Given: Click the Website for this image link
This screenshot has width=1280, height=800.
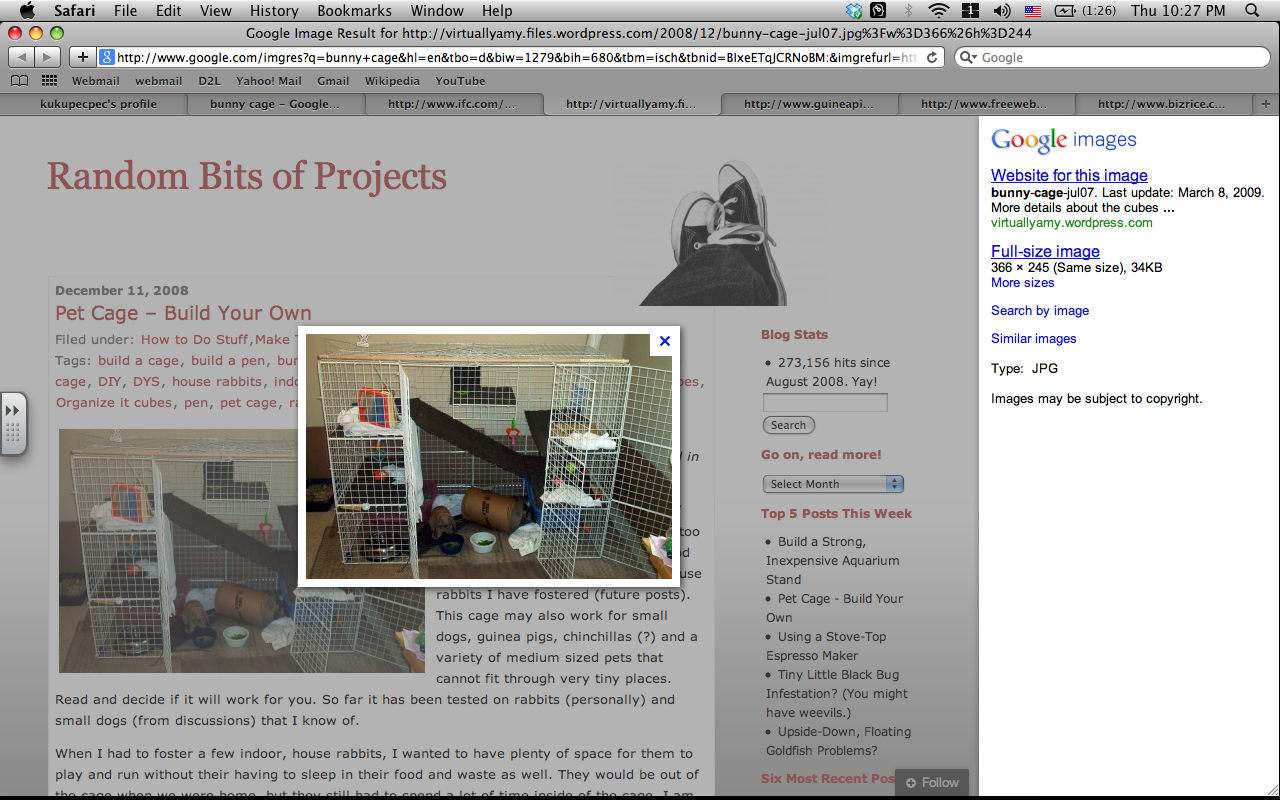Looking at the screenshot, I should [1069, 175].
